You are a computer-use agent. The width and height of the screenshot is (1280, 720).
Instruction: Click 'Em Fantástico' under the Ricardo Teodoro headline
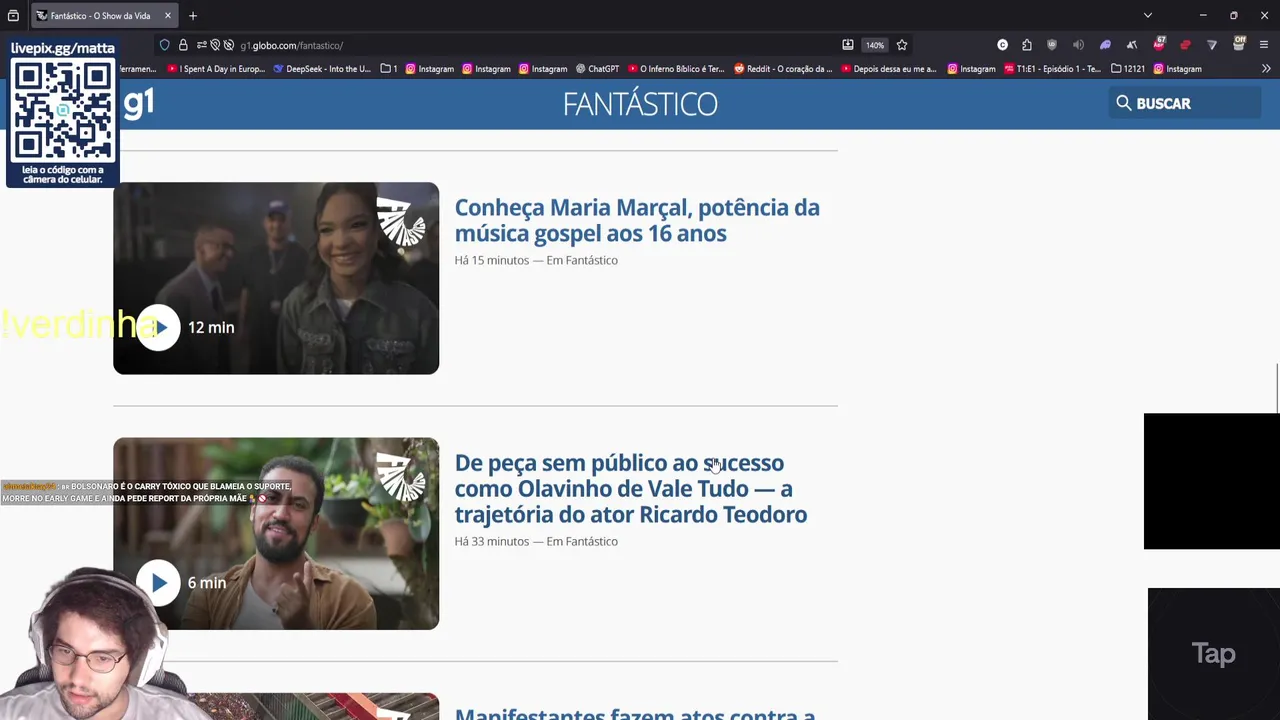click(x=582, y=541)
